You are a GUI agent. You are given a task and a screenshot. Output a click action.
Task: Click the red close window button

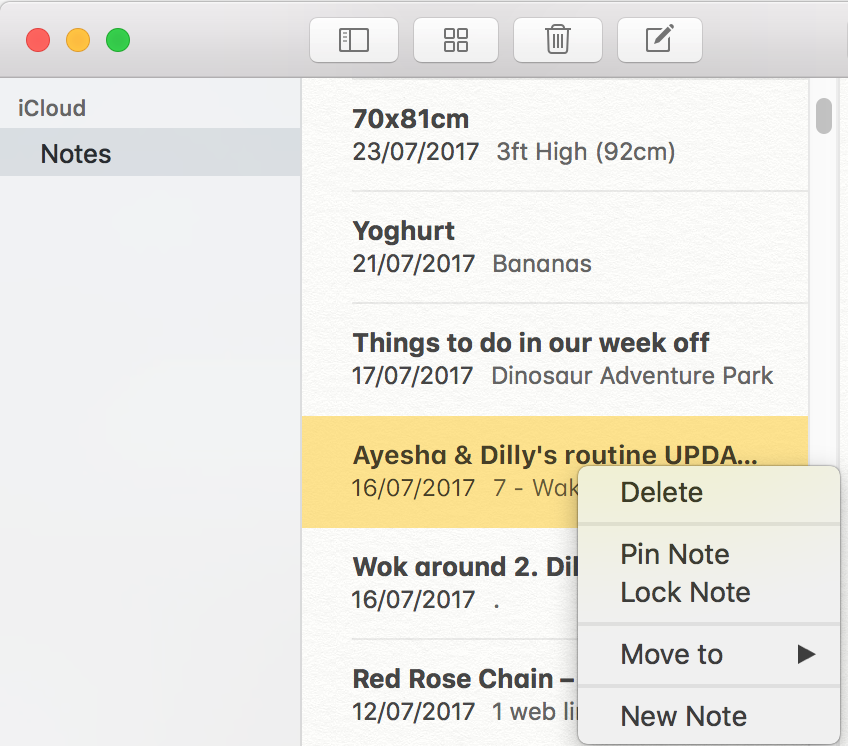38,40
